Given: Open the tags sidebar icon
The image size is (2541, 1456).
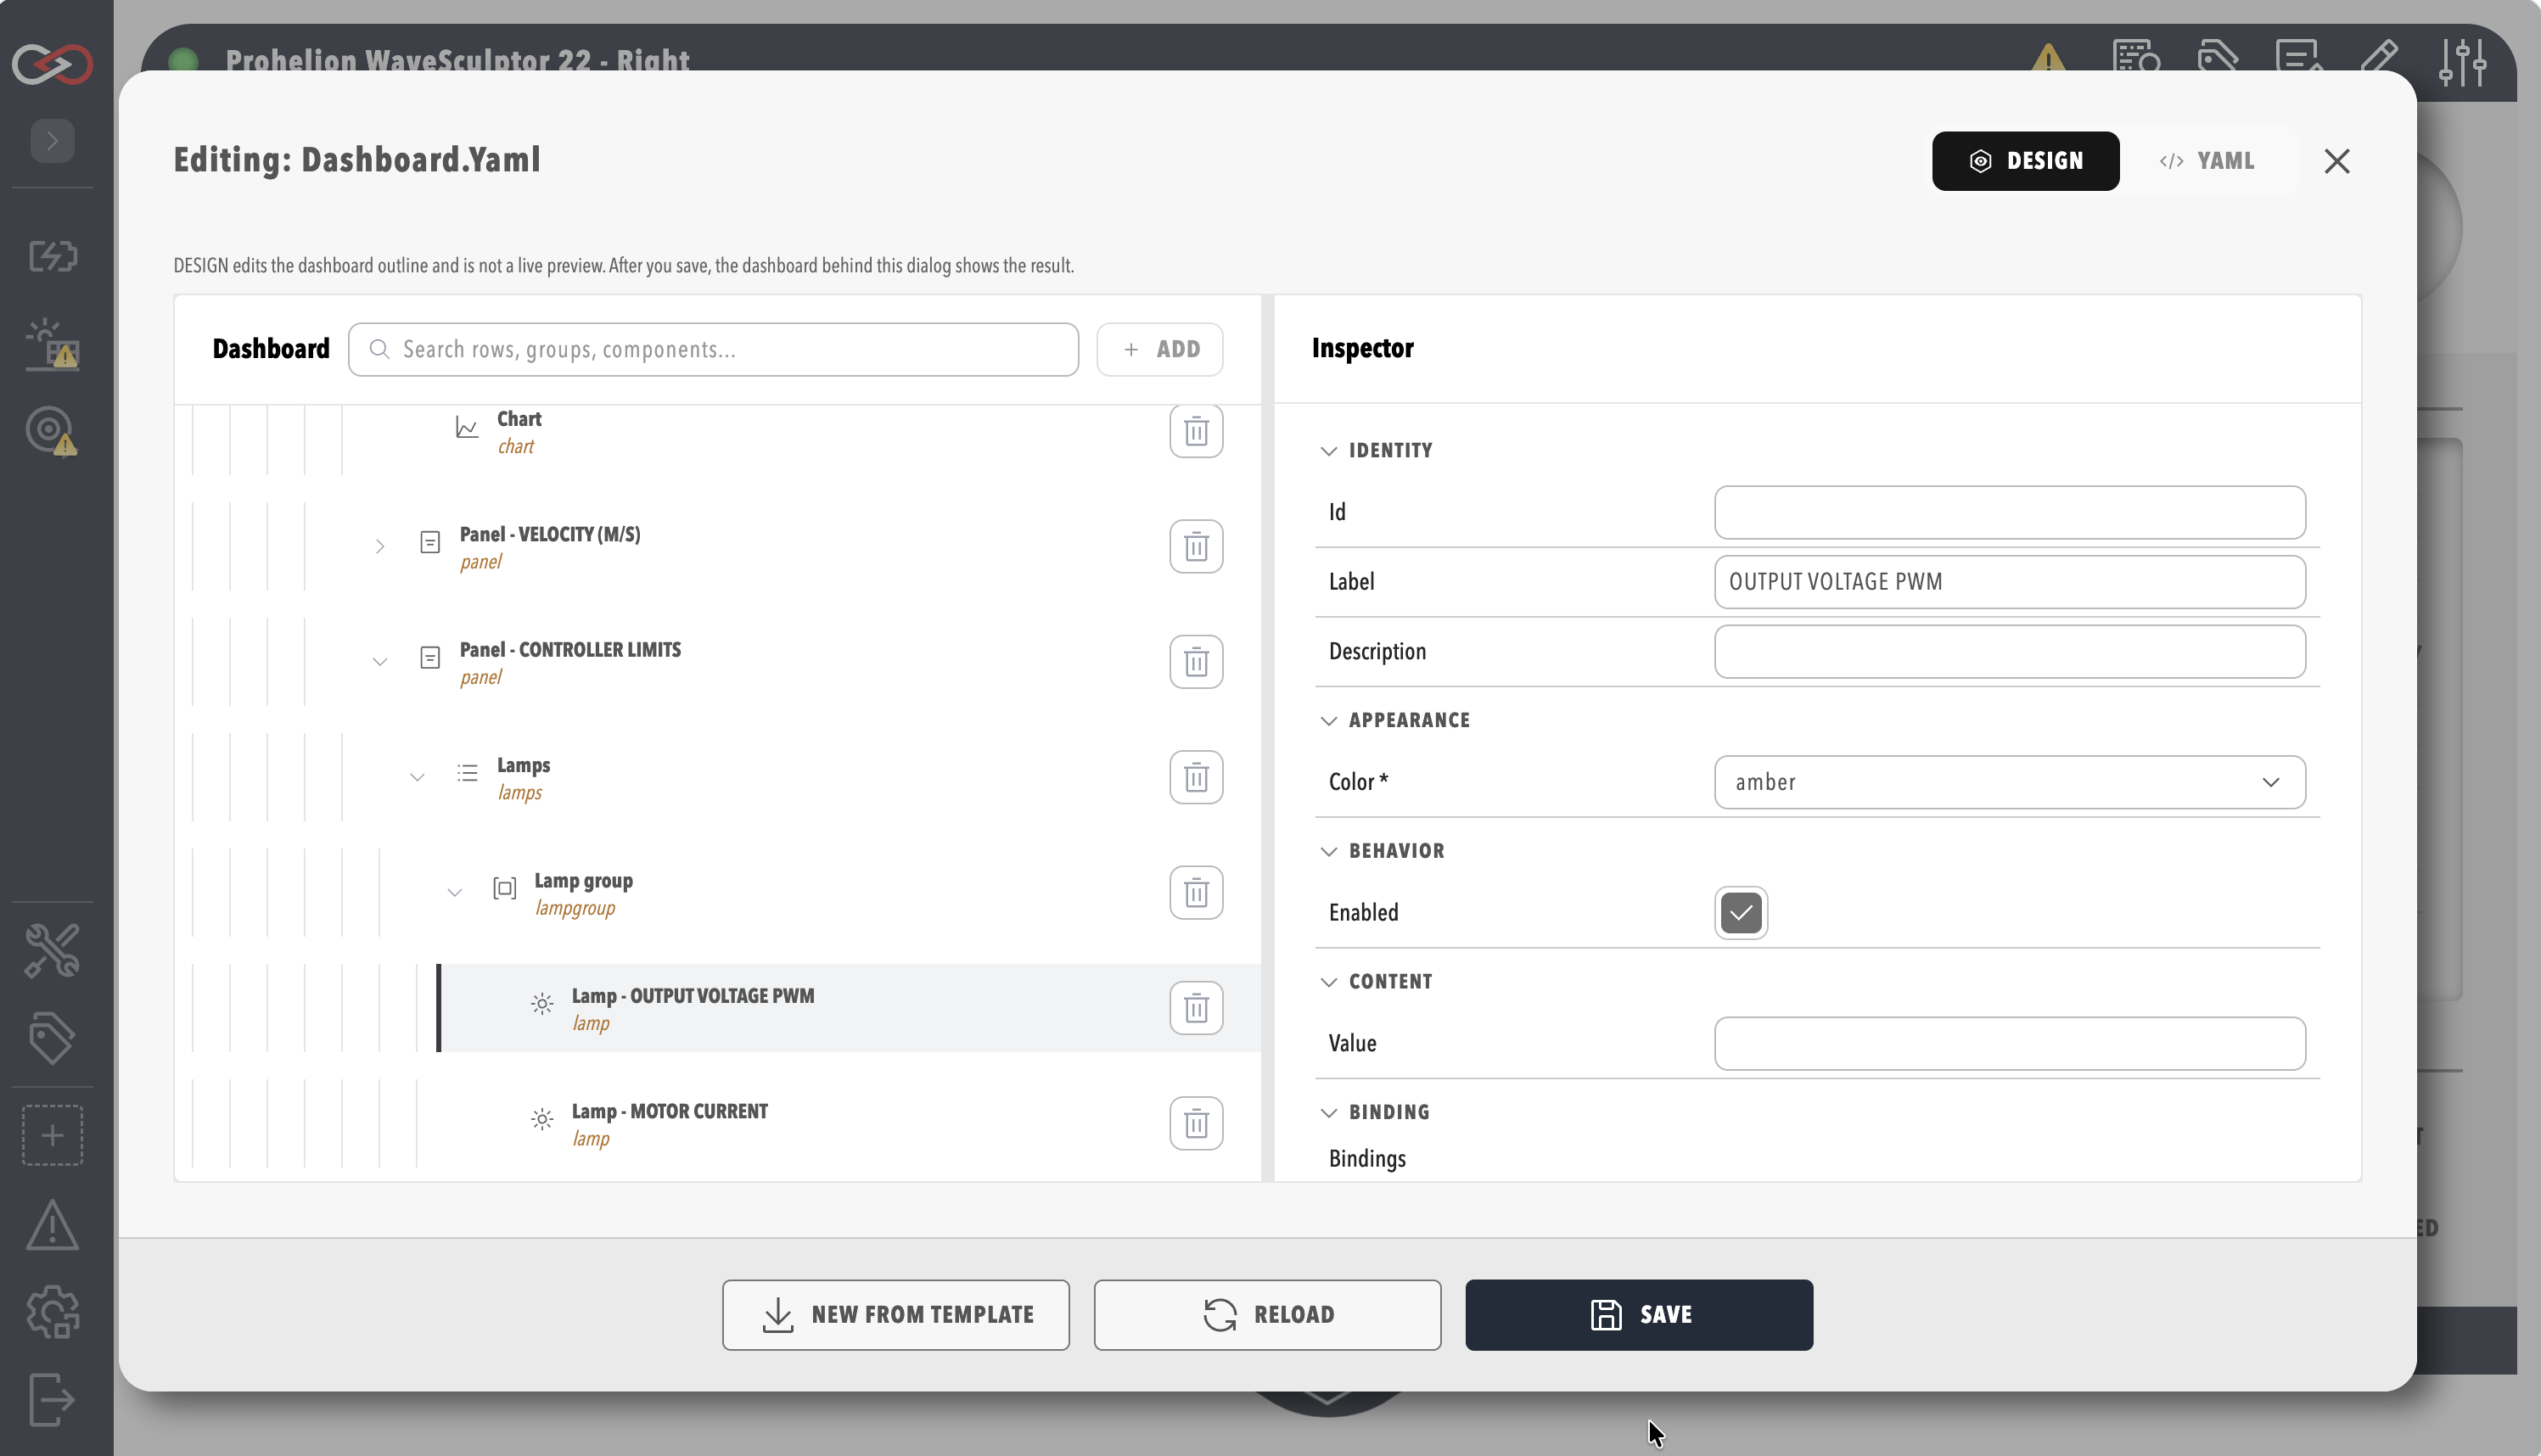Looking at the screenshot, I should tap(52, 1038).
